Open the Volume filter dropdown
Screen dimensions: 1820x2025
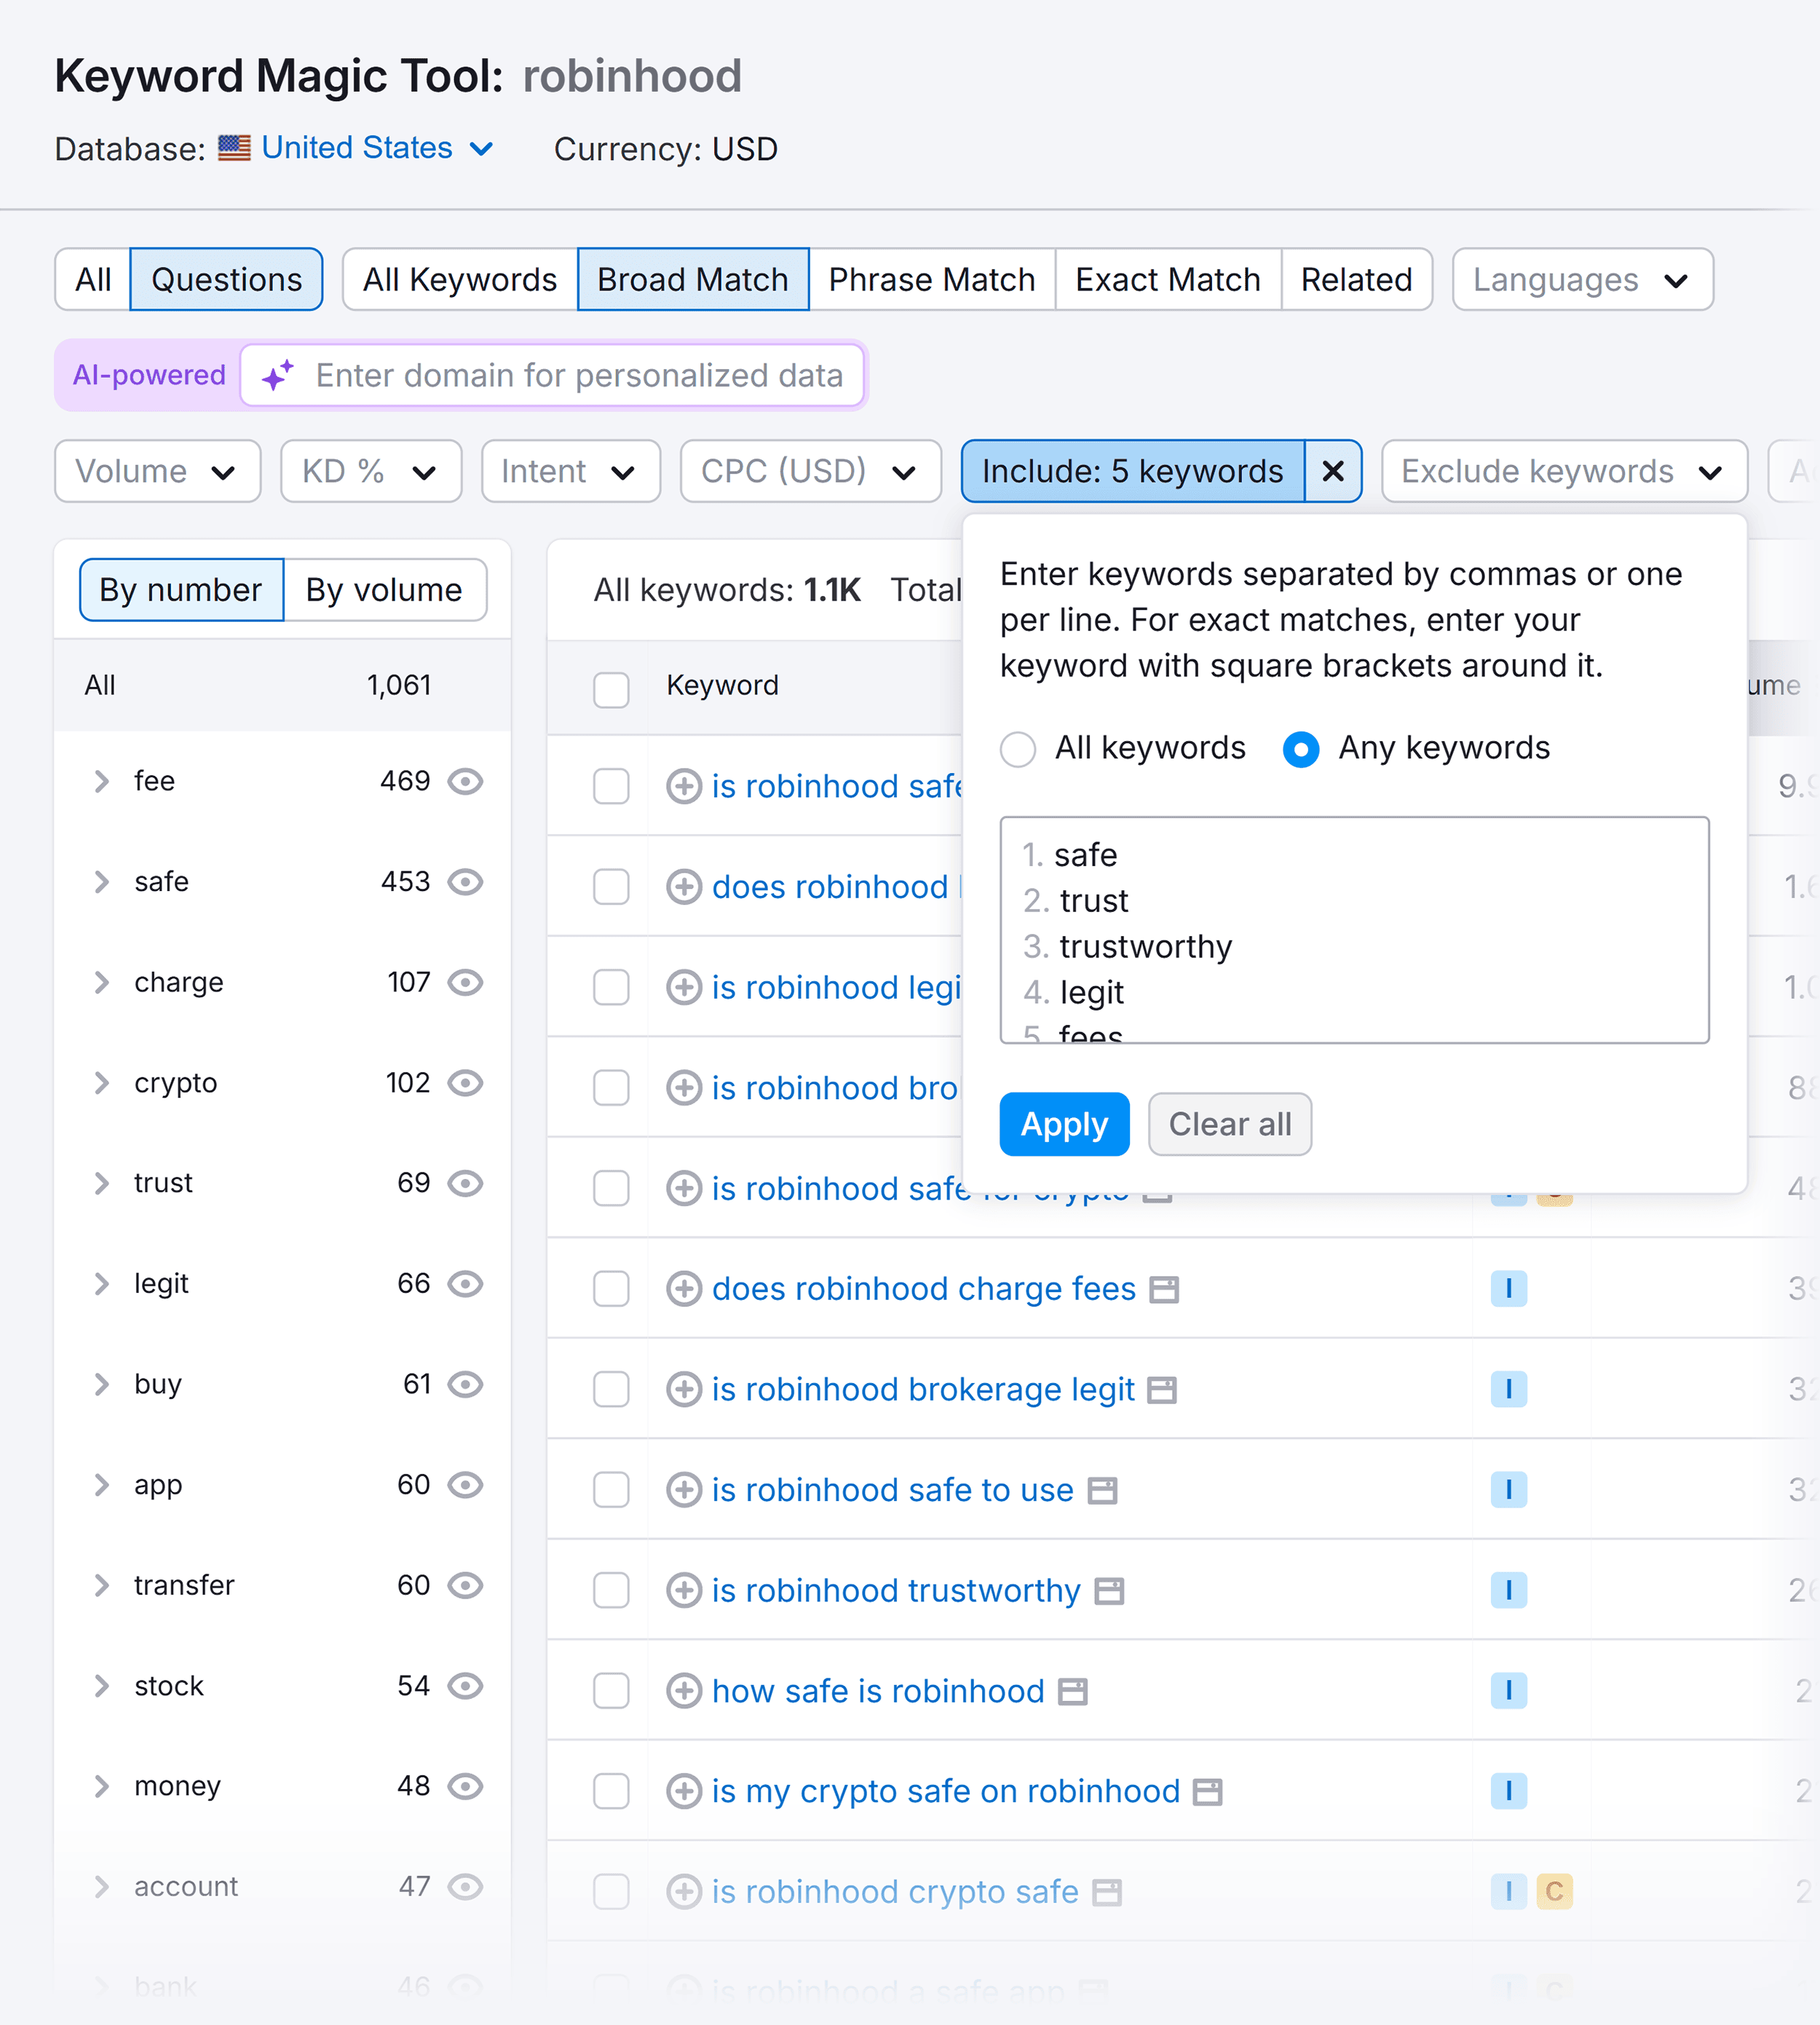click(x=157, y=471)
